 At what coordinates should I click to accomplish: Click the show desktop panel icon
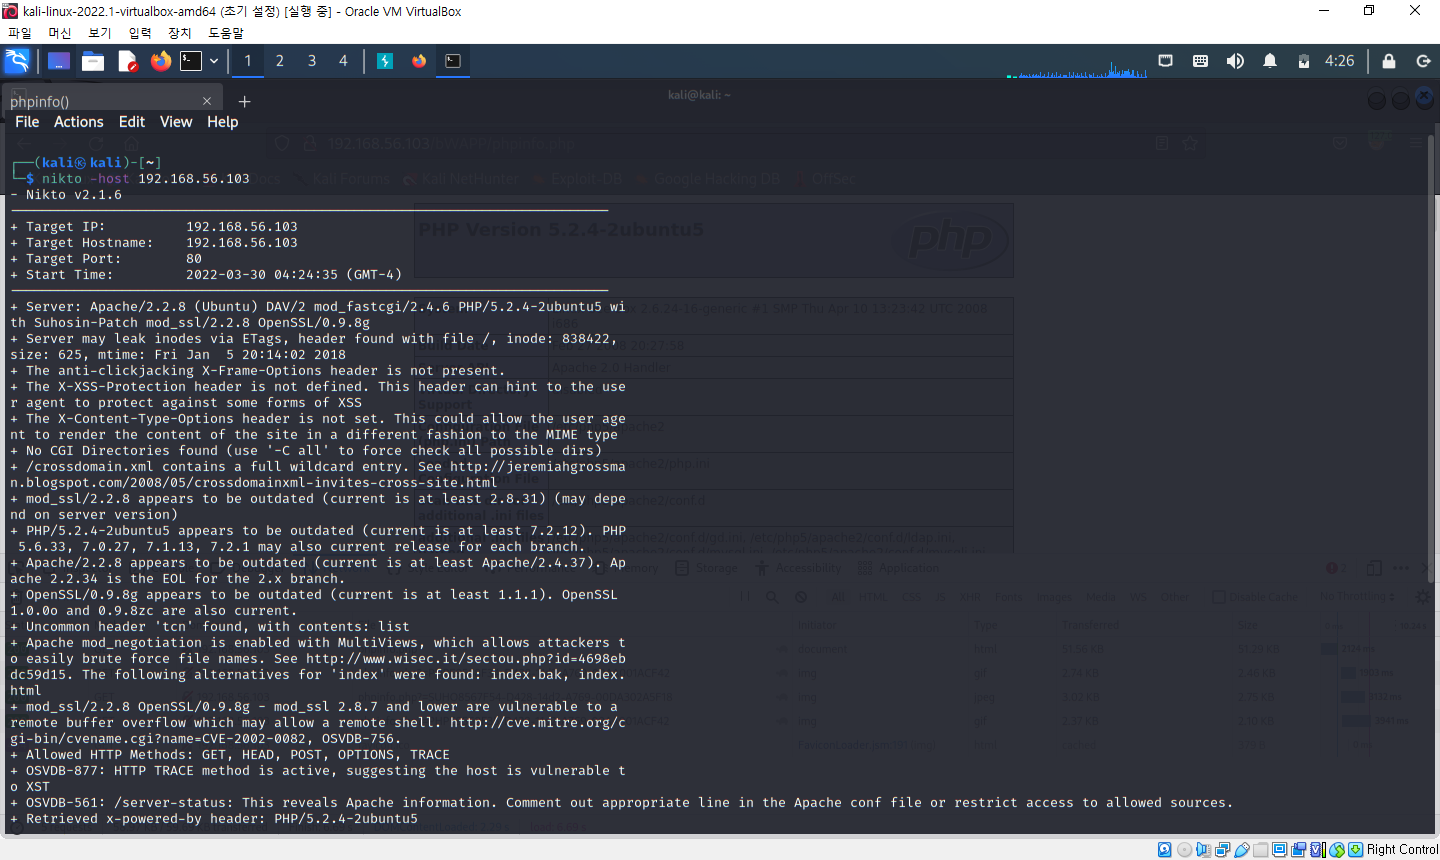[x=59, y=61]
